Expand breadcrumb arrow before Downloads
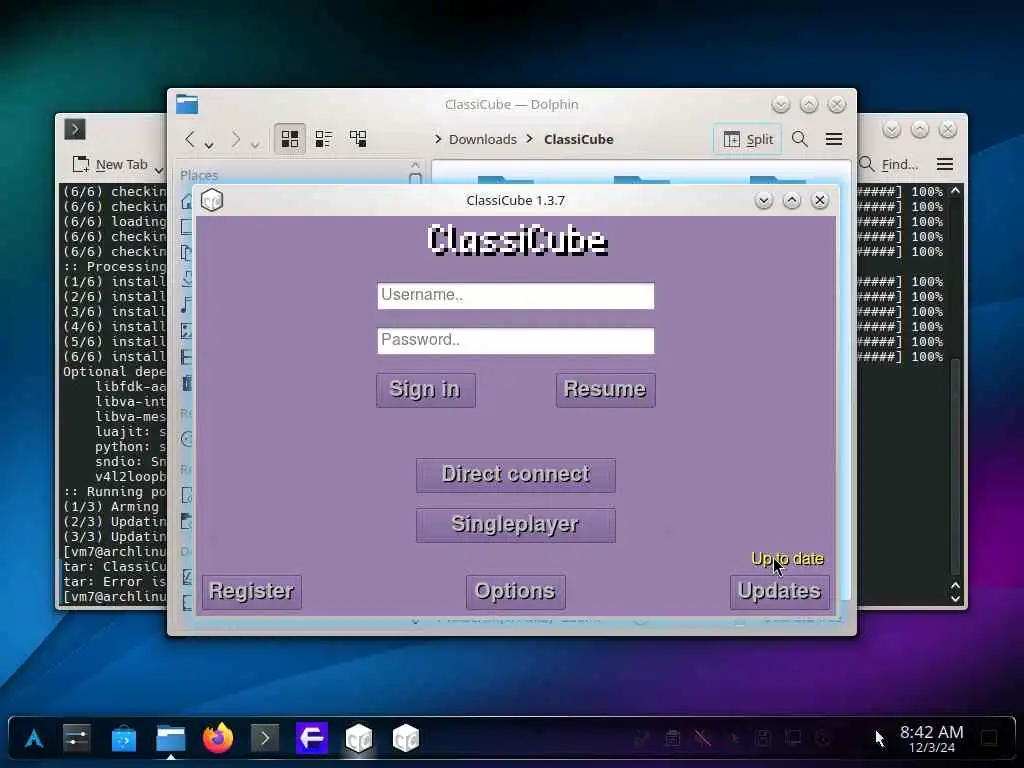 point(438,139)
